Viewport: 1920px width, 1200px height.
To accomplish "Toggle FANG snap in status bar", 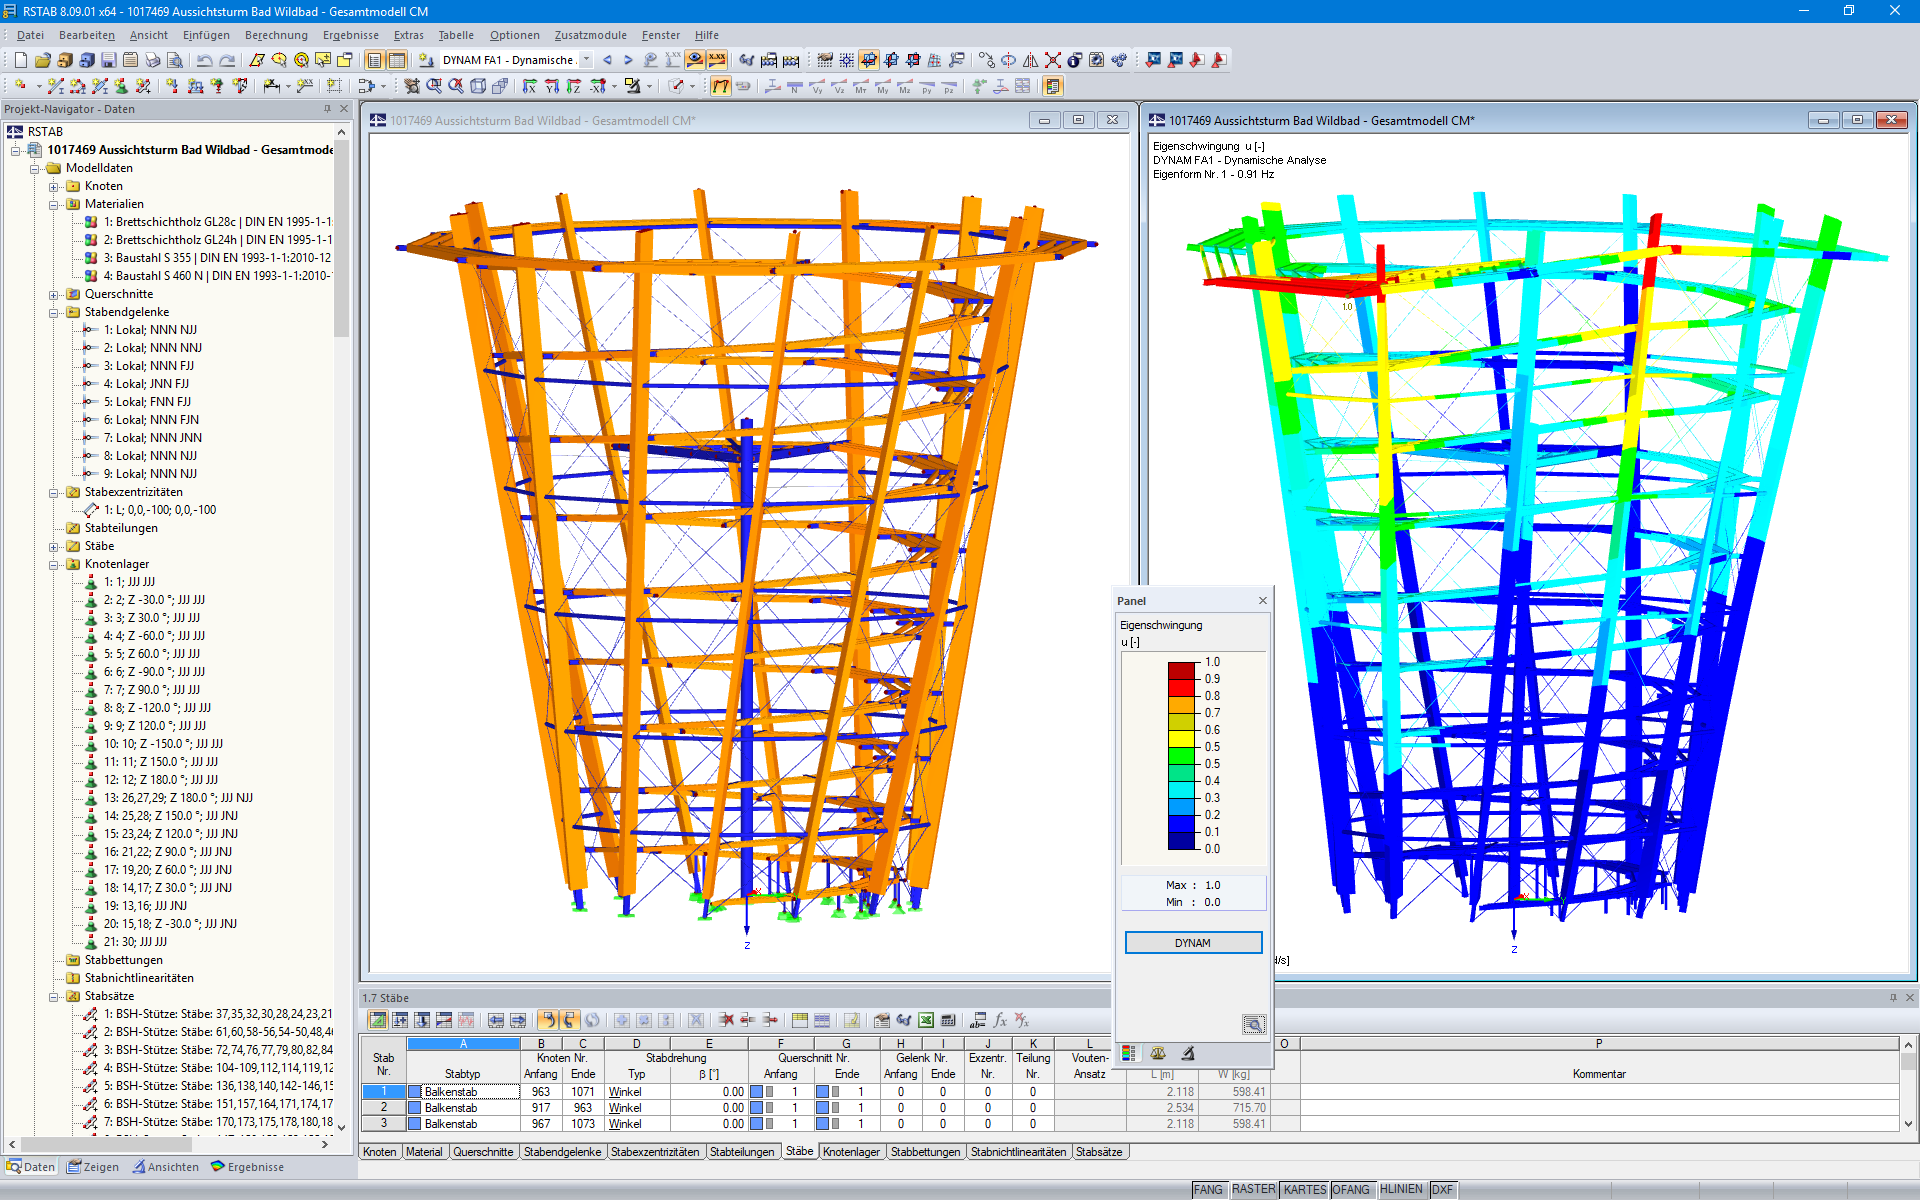I will pos(1208,1189).
